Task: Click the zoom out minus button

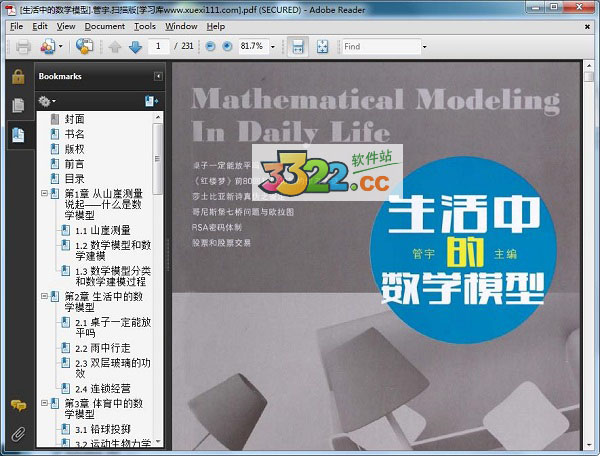Action: (210, 47)
